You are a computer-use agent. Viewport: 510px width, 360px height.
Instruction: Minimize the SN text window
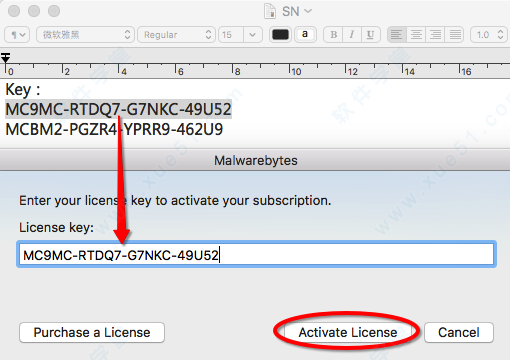click(34, 11)
